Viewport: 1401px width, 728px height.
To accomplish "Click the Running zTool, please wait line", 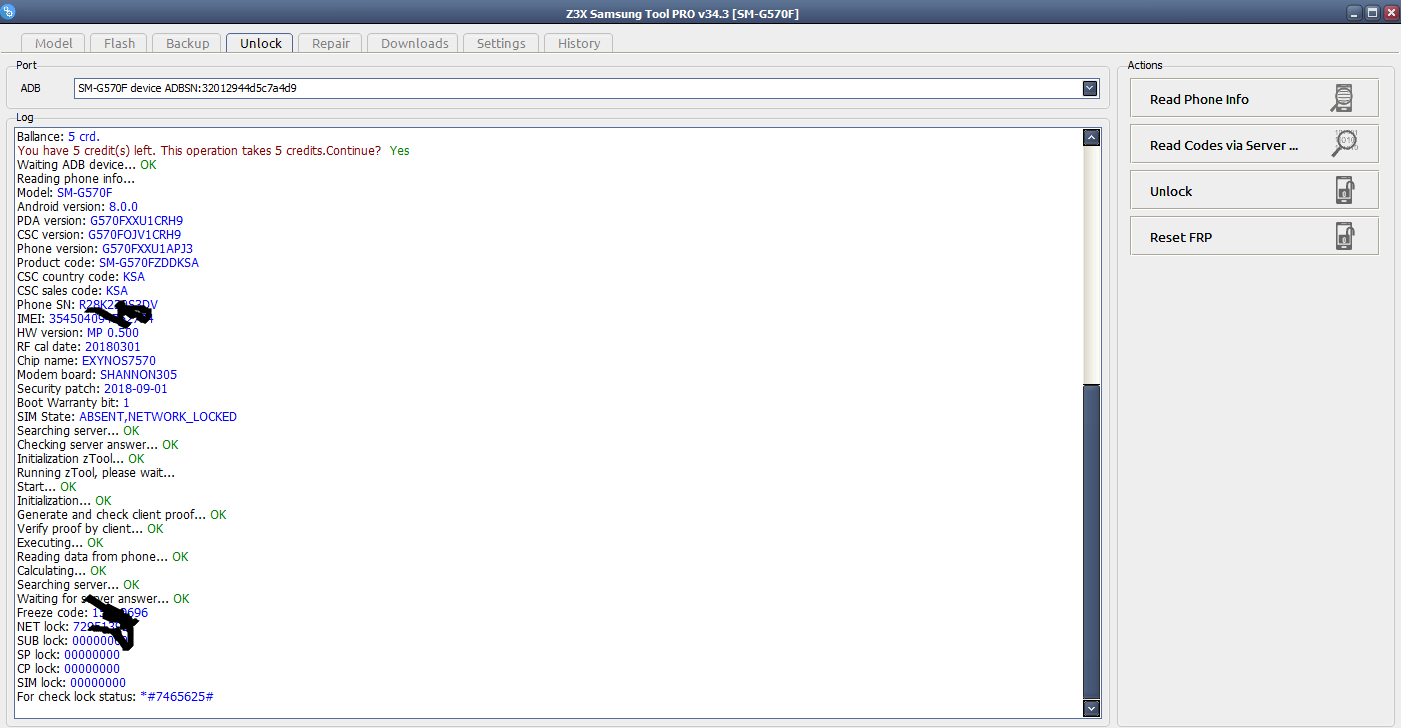I will [x=96, y=473].
